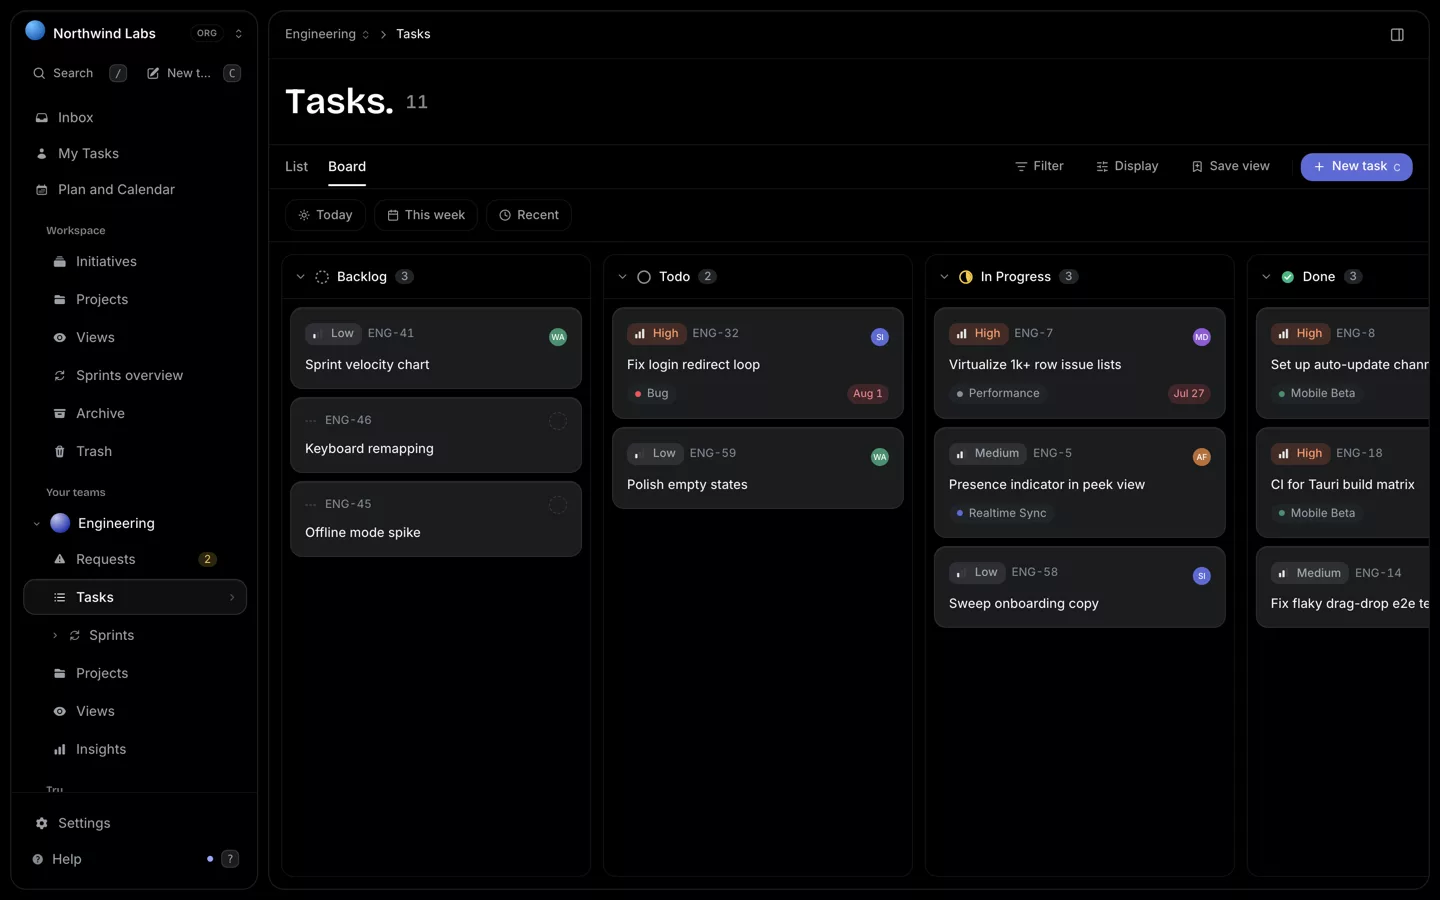Click the WA avatar on ENG-41
The height and width of the screenshot is (900, 1440).
[558, 337]
